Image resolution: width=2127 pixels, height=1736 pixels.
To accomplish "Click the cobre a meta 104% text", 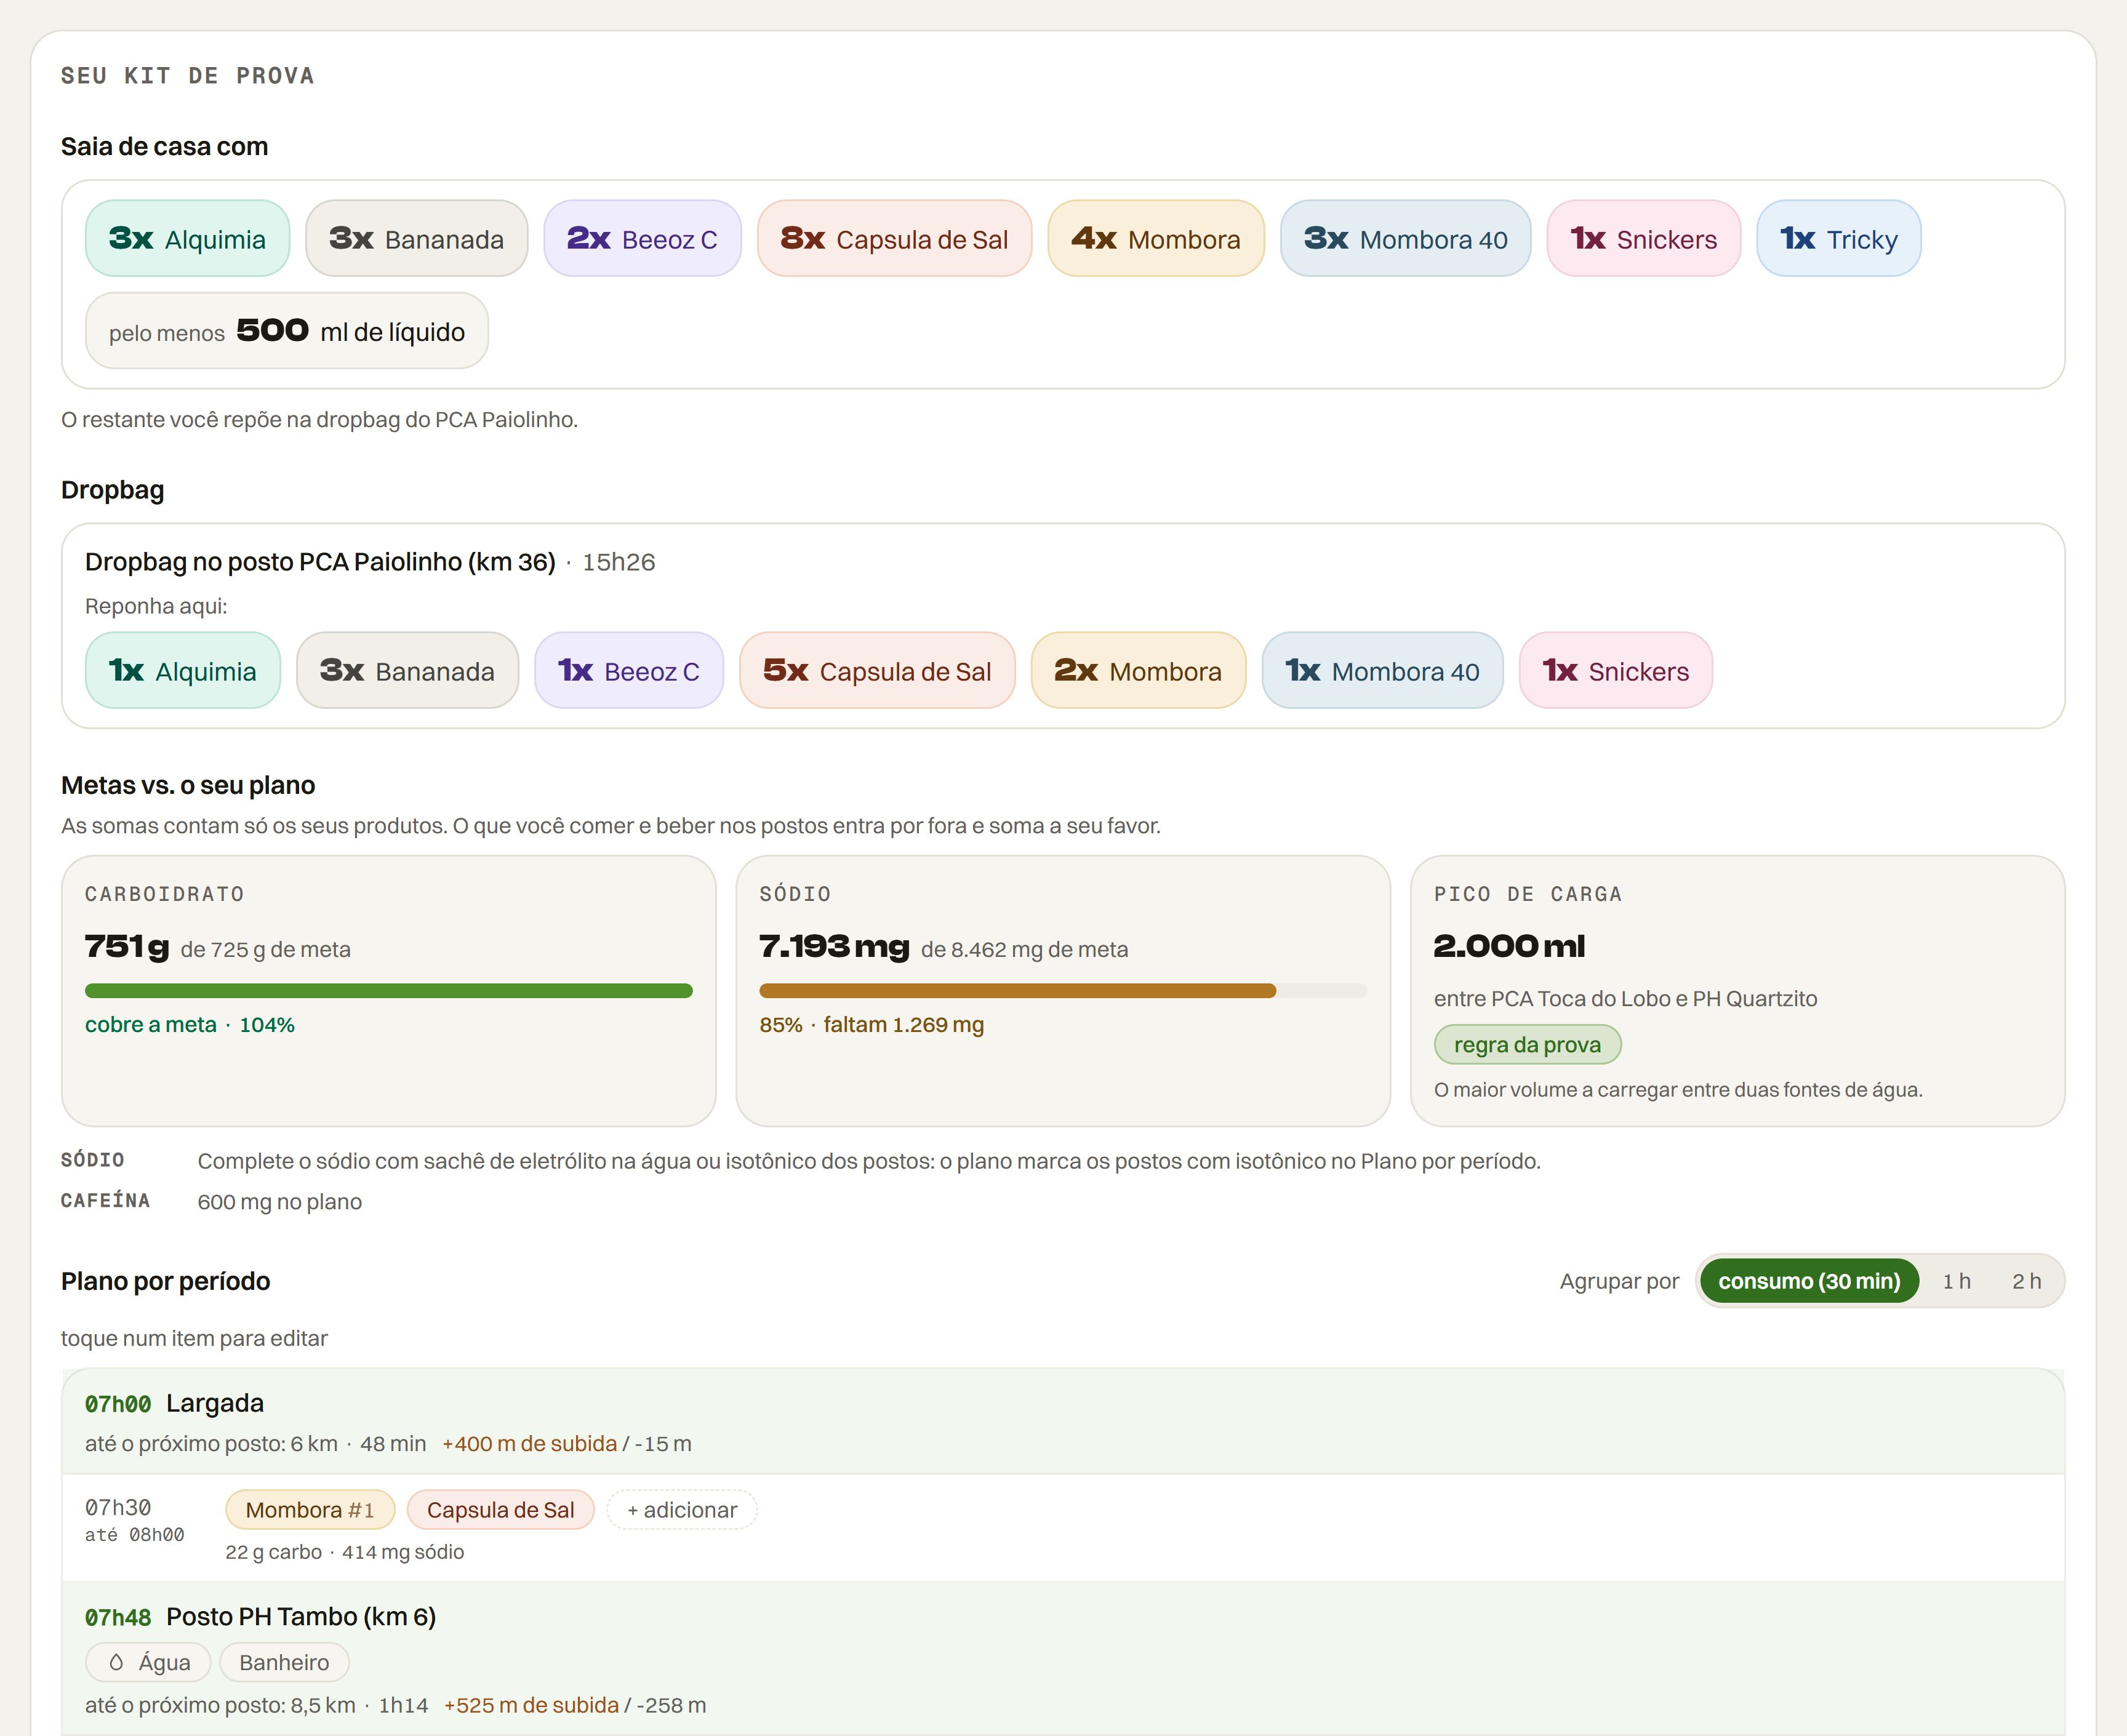I will tap(190, 1025).
